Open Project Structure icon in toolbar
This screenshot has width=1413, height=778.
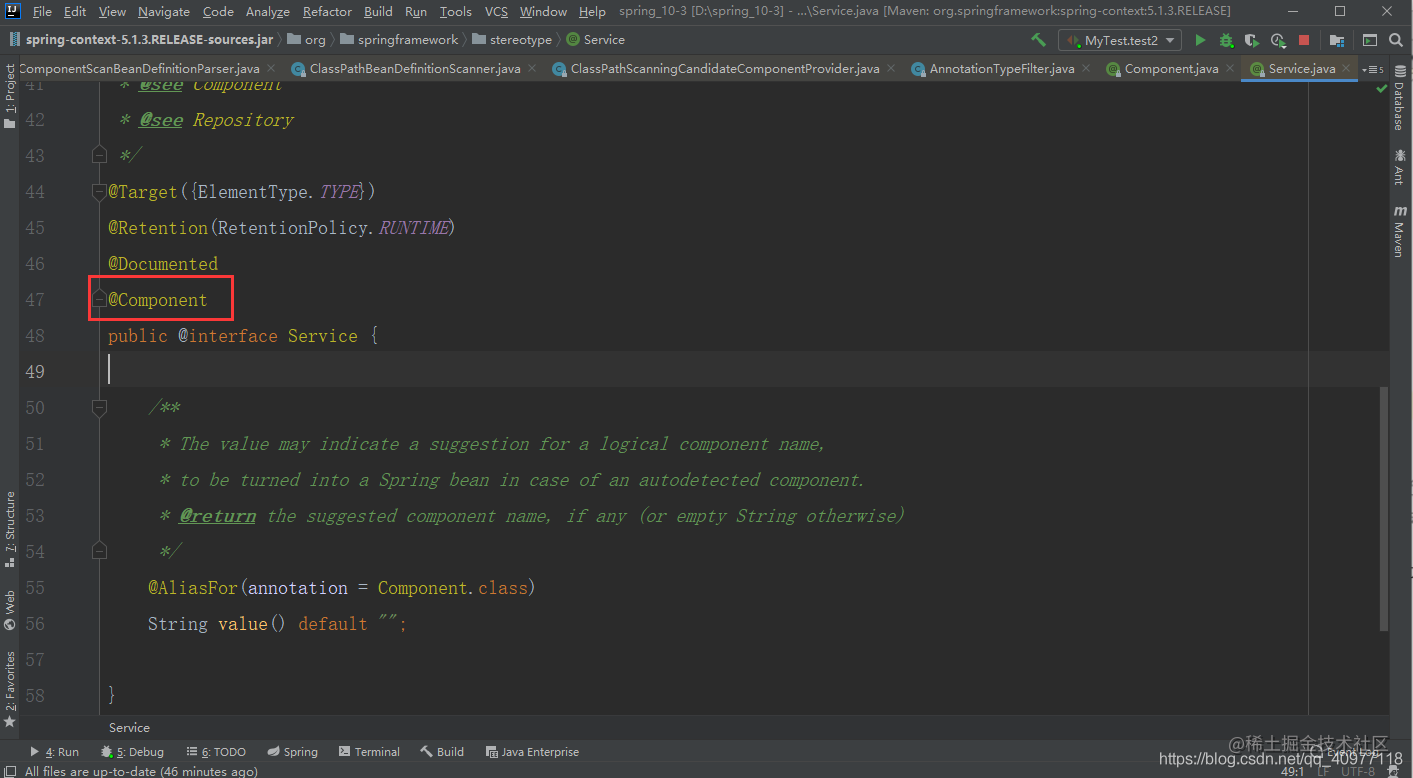pos(1337,40)
